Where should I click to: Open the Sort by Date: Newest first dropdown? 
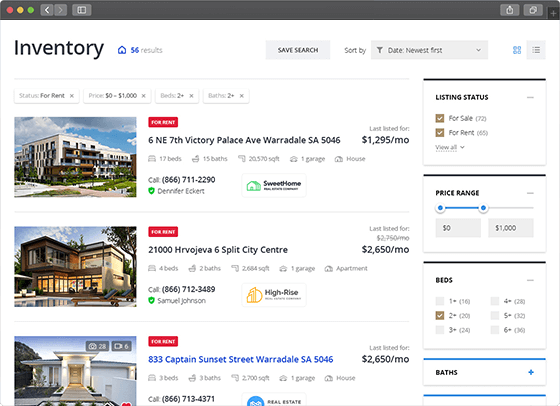coord(429,50)
